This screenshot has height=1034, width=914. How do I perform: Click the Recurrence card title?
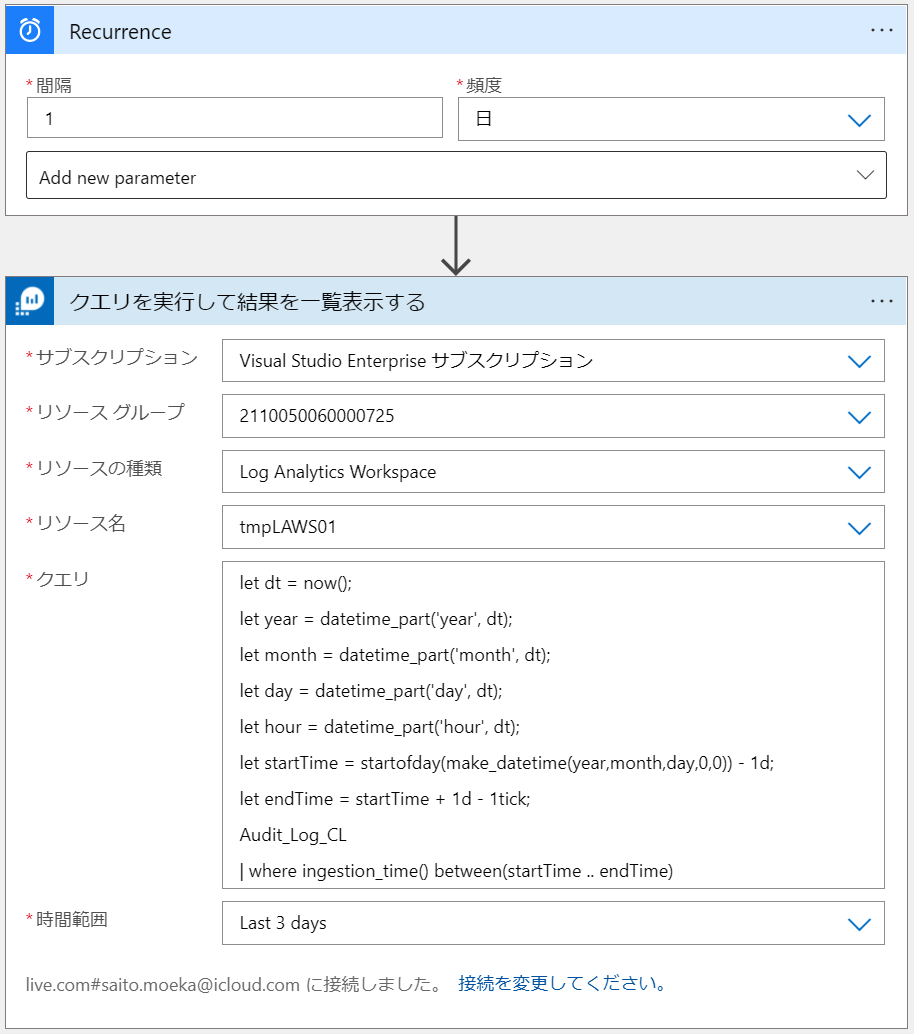(x=121, y=32)
